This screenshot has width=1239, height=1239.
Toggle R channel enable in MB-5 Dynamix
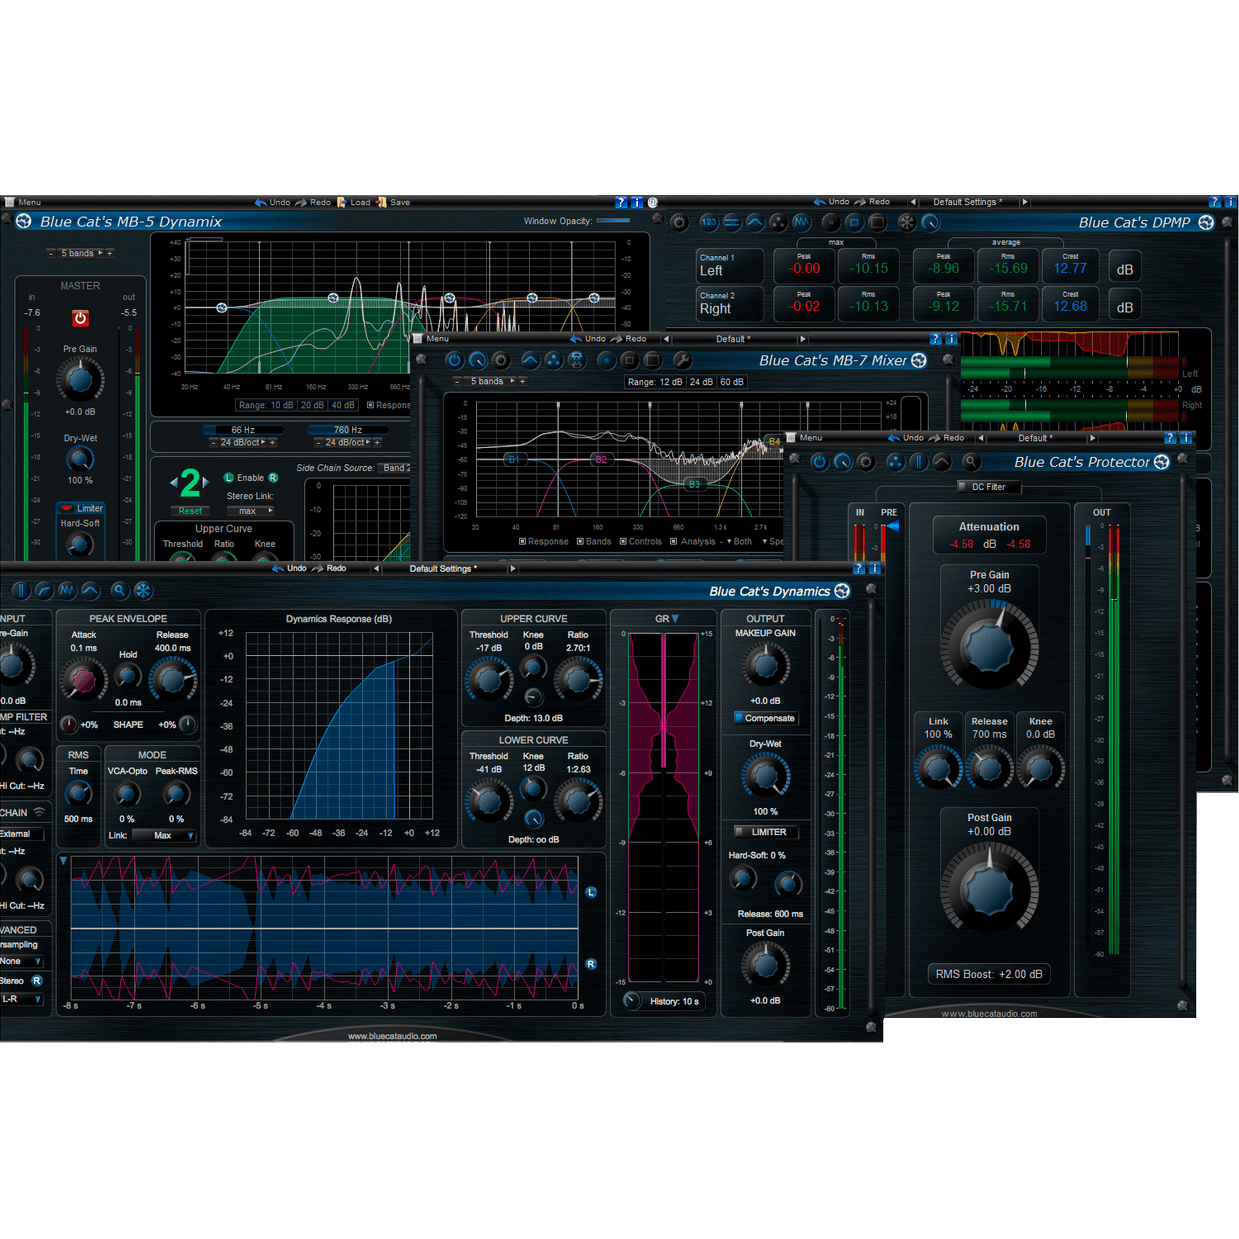pos(273,478)
